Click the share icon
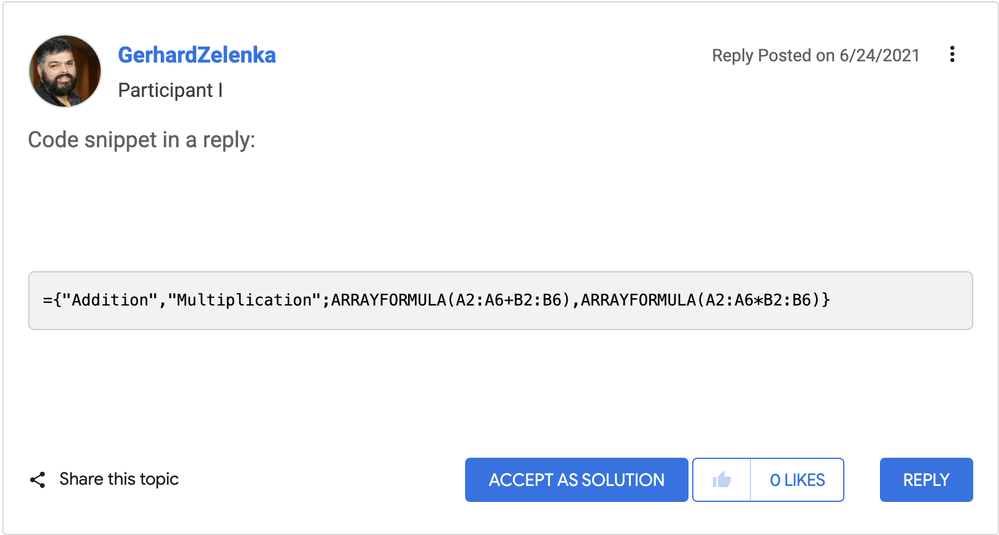The width and height of the screenshot is (999, 535). 38,480
